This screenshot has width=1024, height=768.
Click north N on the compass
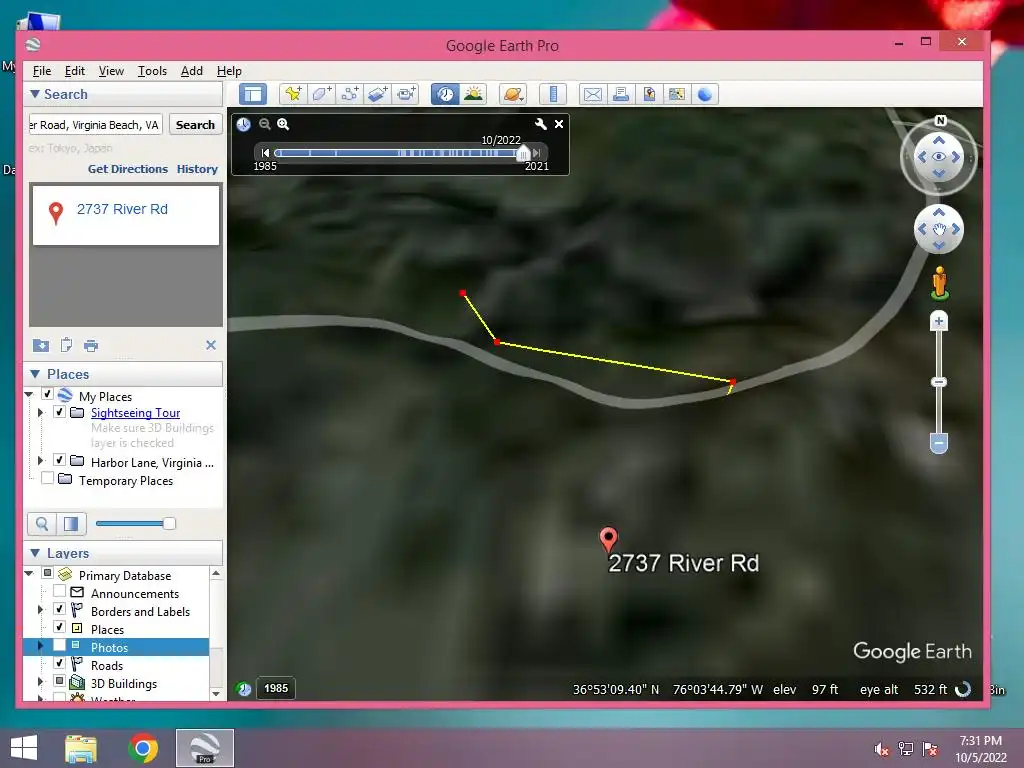coord(940,120)
